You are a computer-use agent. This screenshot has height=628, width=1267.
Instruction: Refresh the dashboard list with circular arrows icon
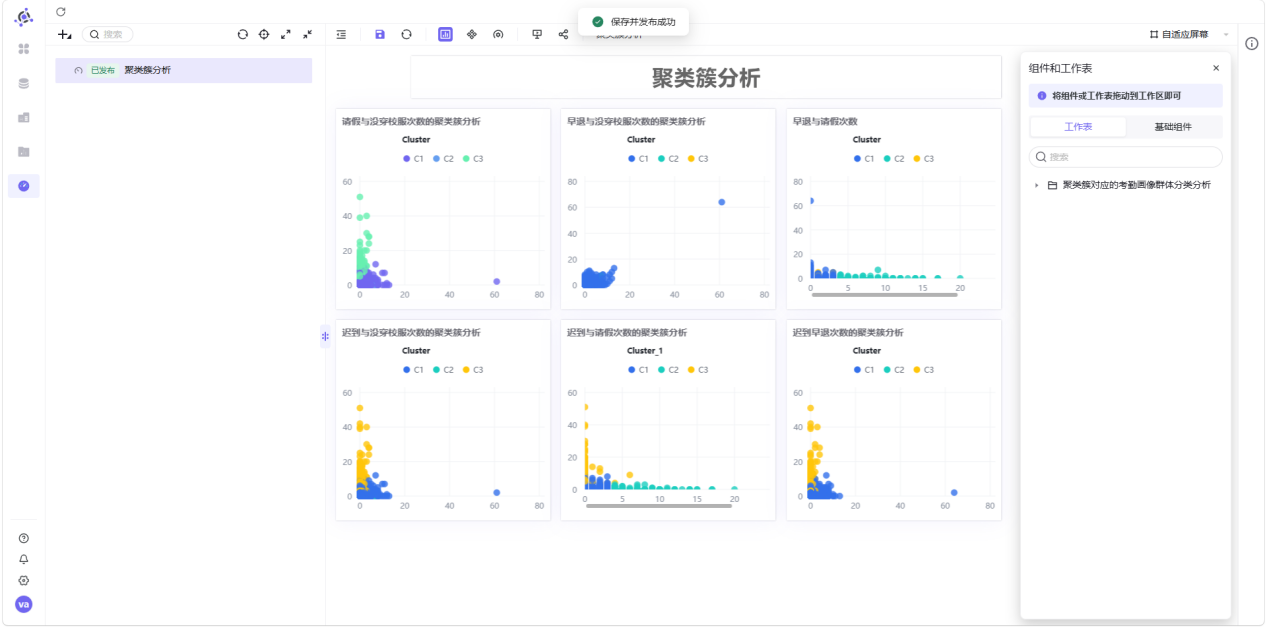[x=242, y=34]
